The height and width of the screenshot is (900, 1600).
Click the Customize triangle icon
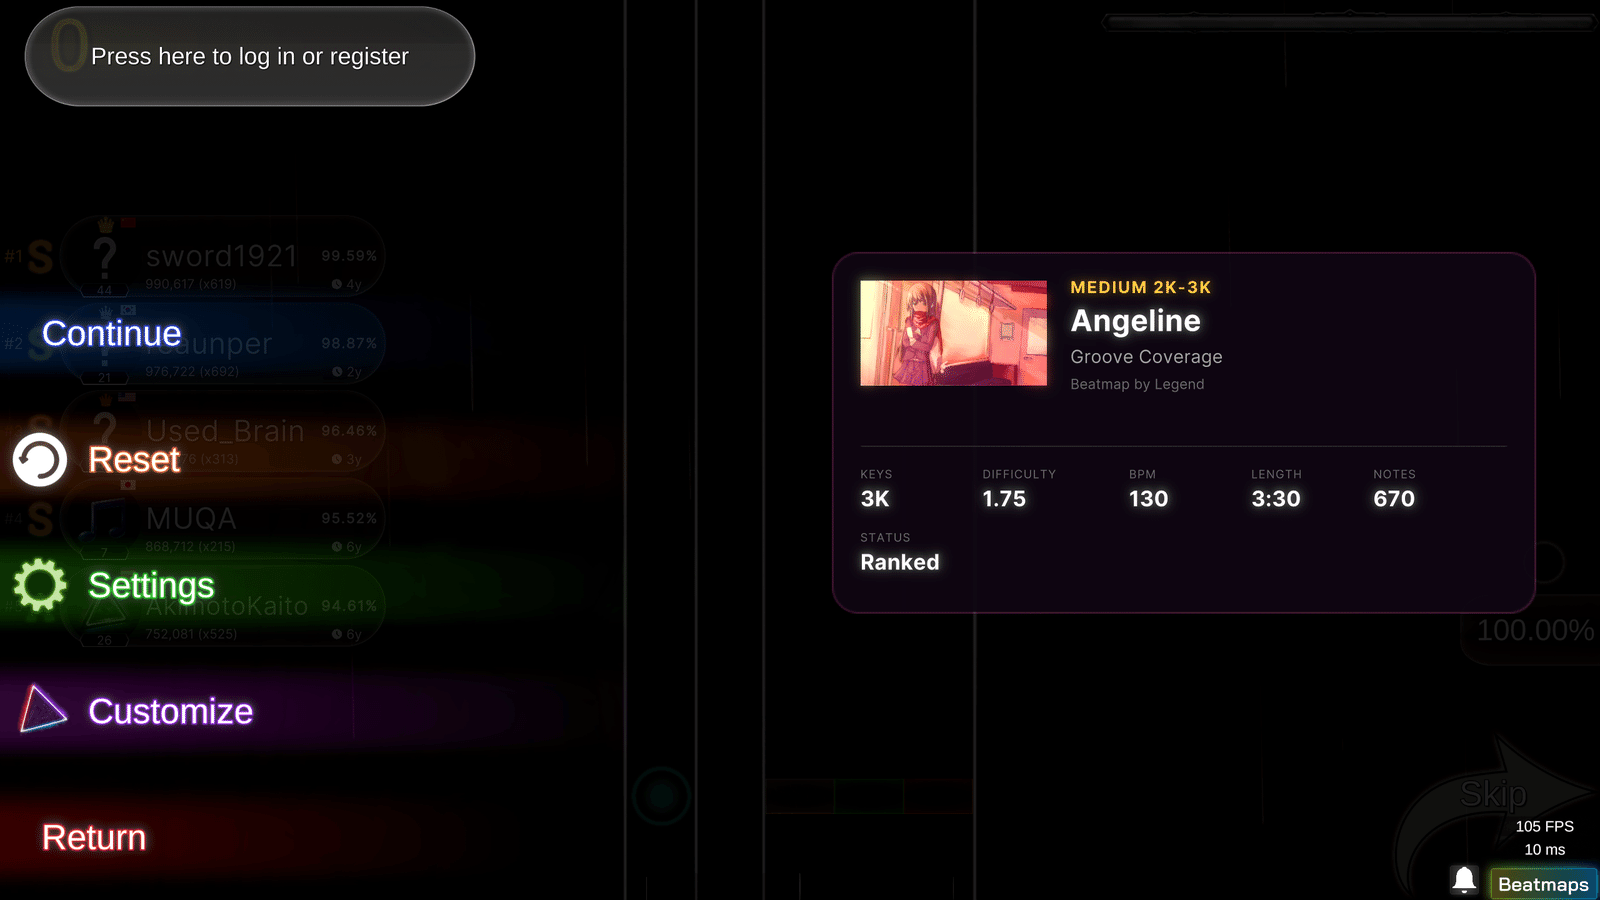(43, 709)
